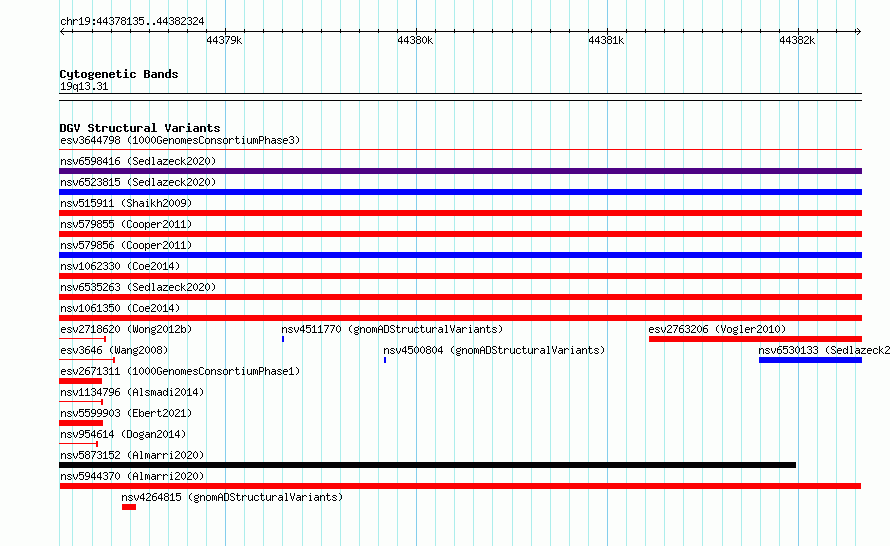Screen dimensions: 890x546
Task: Open the nsv6535263 (Sedlazeck2020) label
Action: coord(138,287)
